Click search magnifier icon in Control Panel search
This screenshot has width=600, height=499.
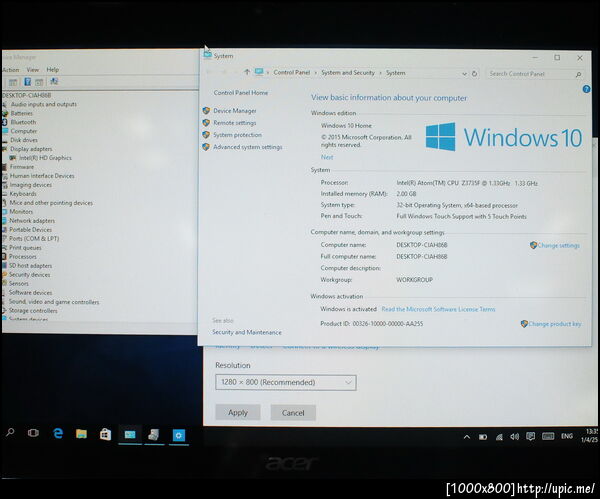pos(579,74)
